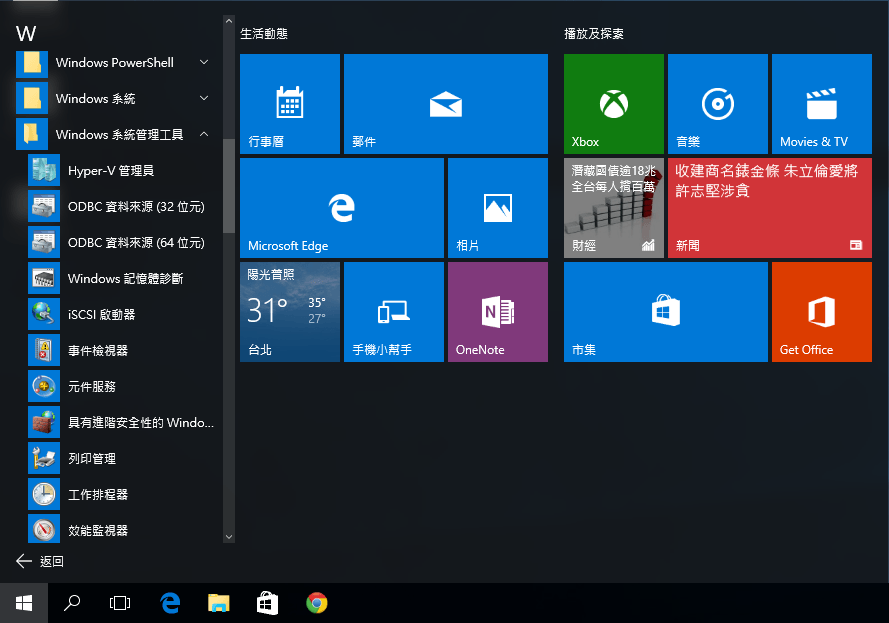Click the Windows PowerShell folder entry
Screen dimensions: 889x623
pyautogui.click(x=117, y=62)
